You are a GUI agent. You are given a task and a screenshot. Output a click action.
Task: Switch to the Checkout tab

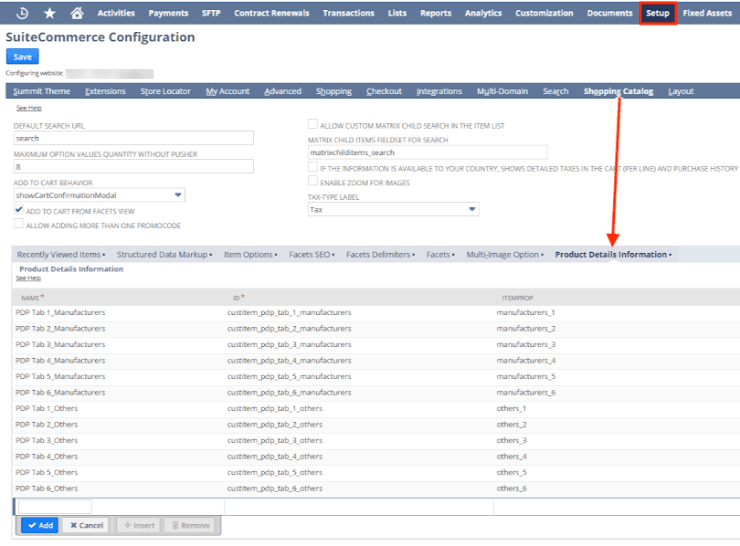tap(384, 91)
